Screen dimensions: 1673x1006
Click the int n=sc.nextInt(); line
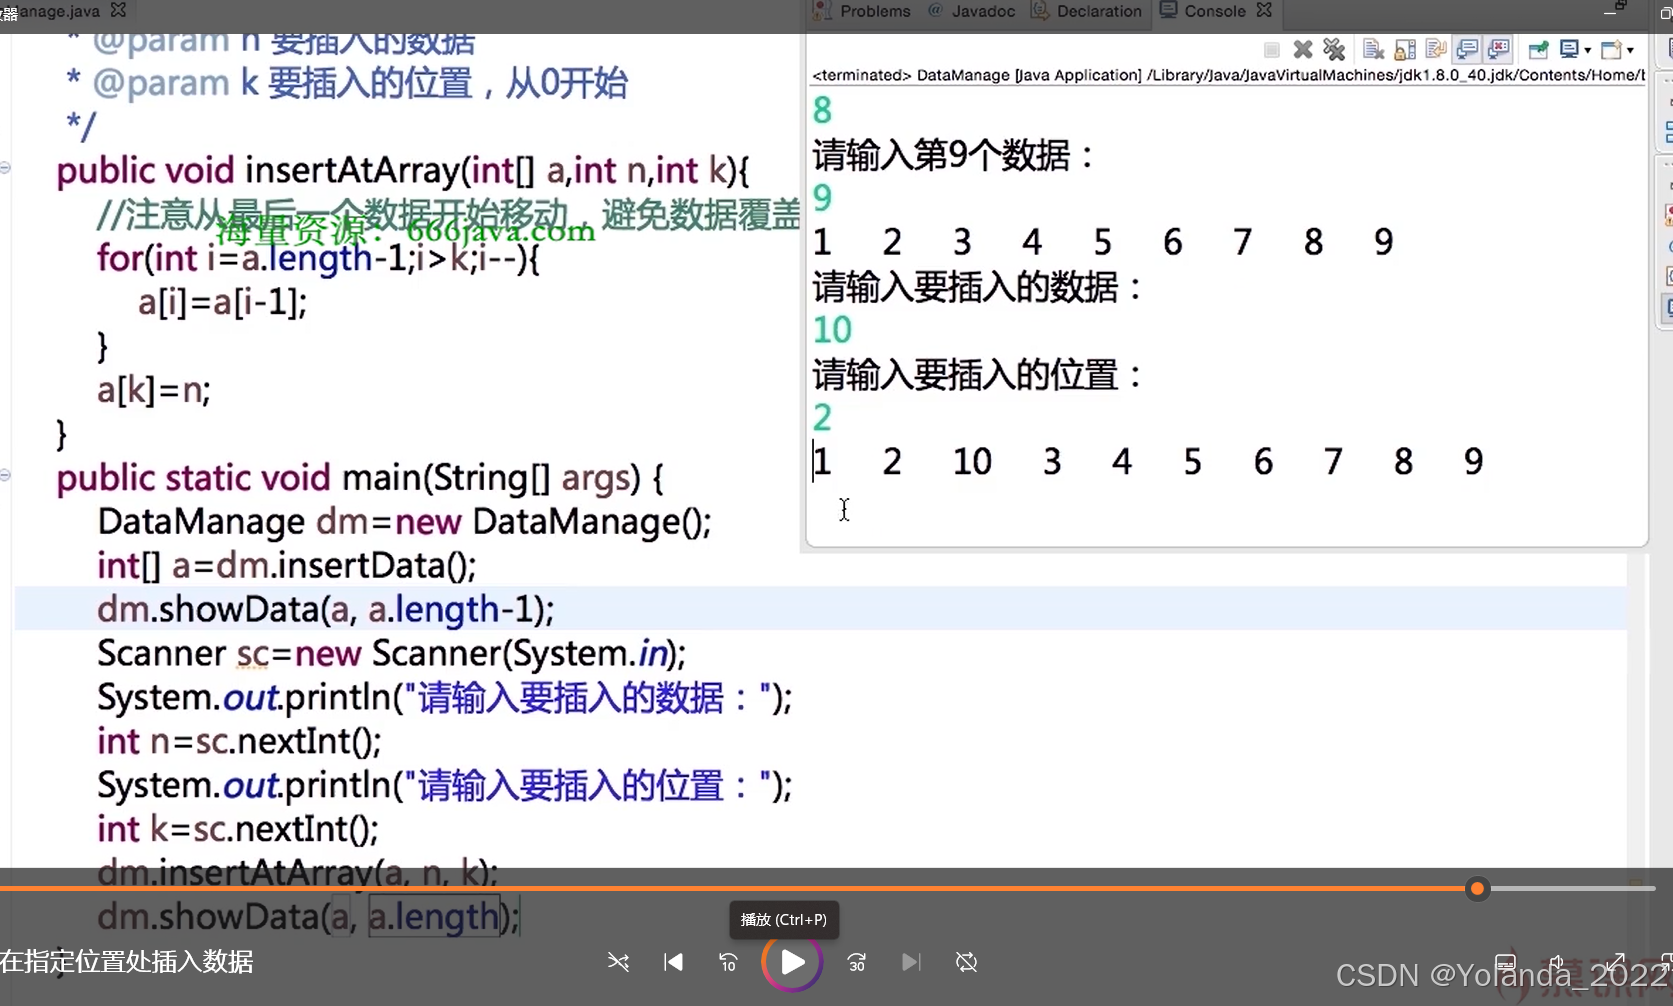tap(239, 741)
